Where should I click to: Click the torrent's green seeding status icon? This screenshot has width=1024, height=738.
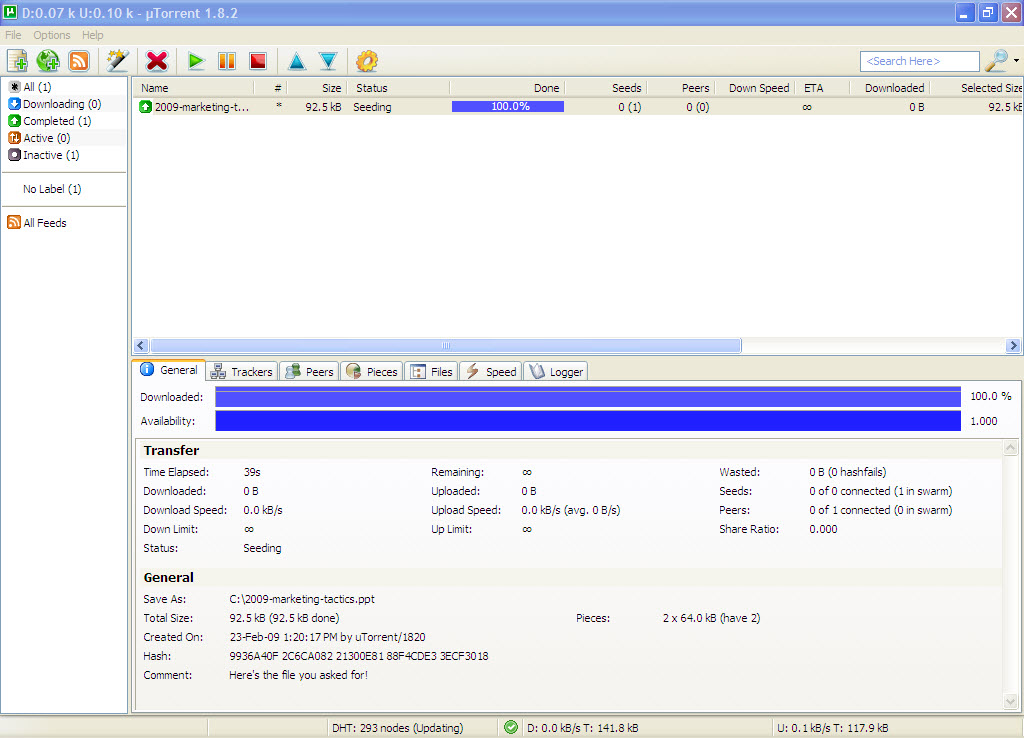[x=145, y=106]
